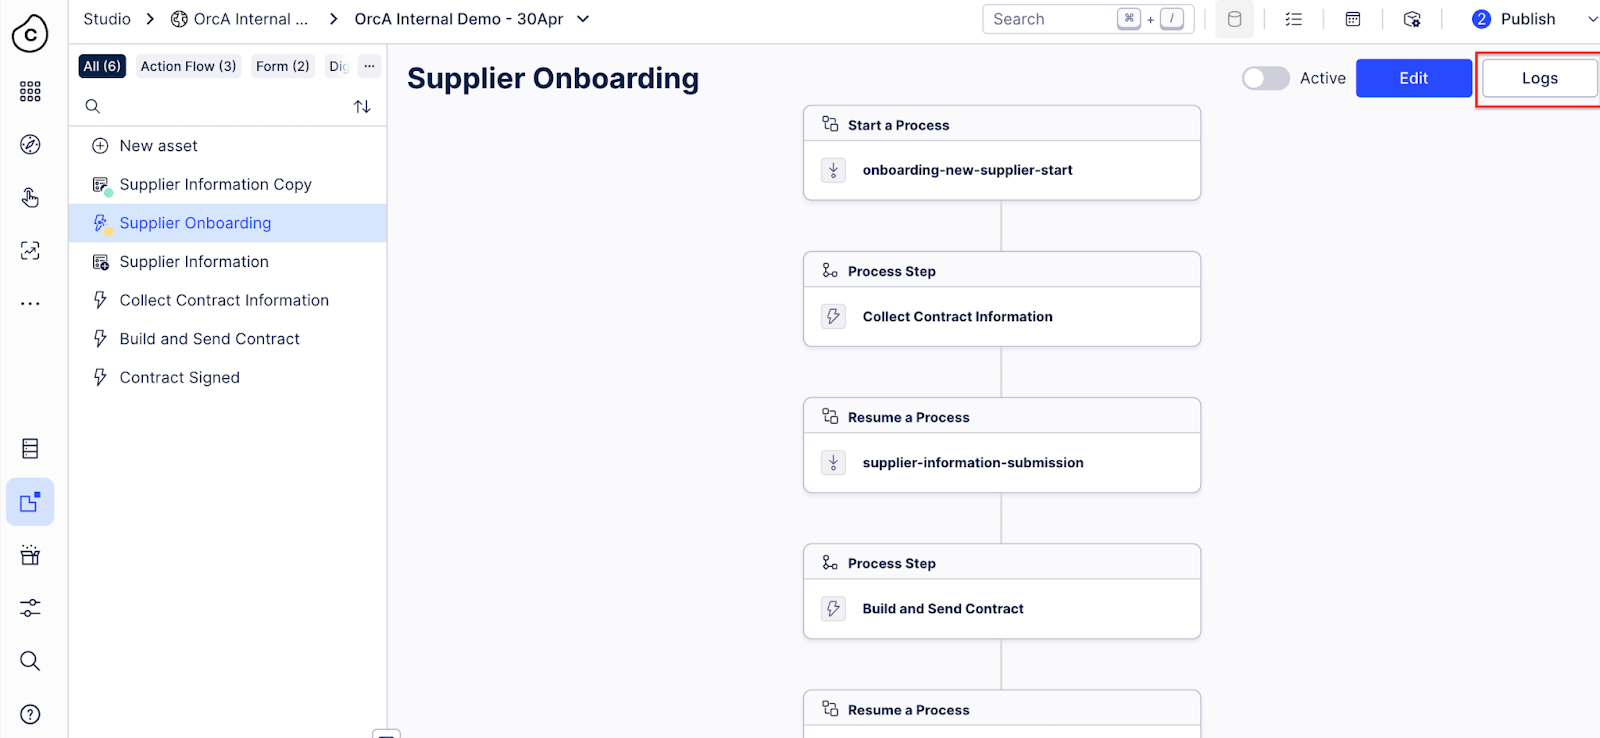Click the checklist icon in top toolbar

(x=1294, y=19)
